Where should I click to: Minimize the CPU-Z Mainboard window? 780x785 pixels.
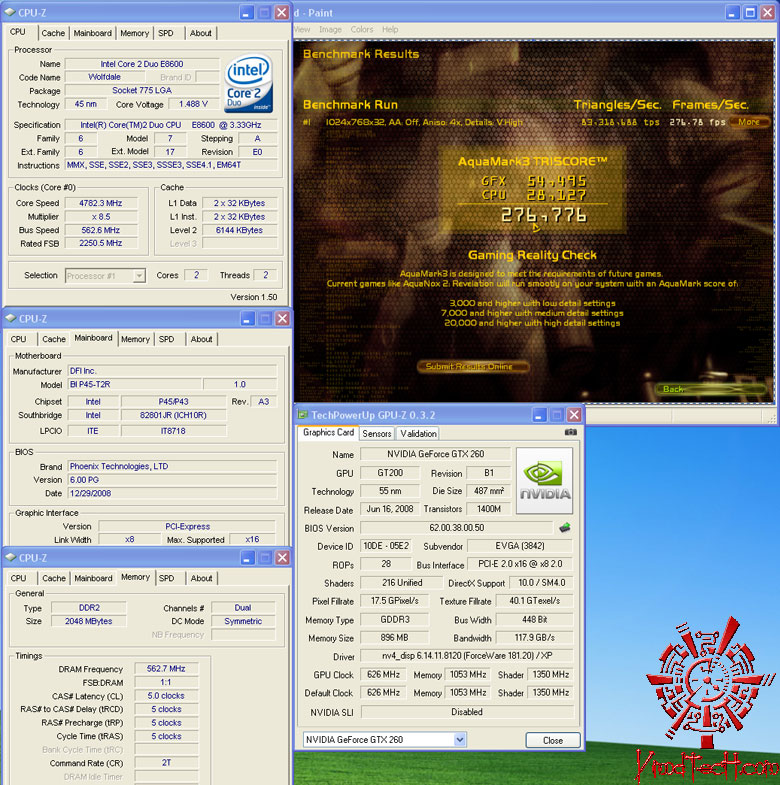click(247, 318)
